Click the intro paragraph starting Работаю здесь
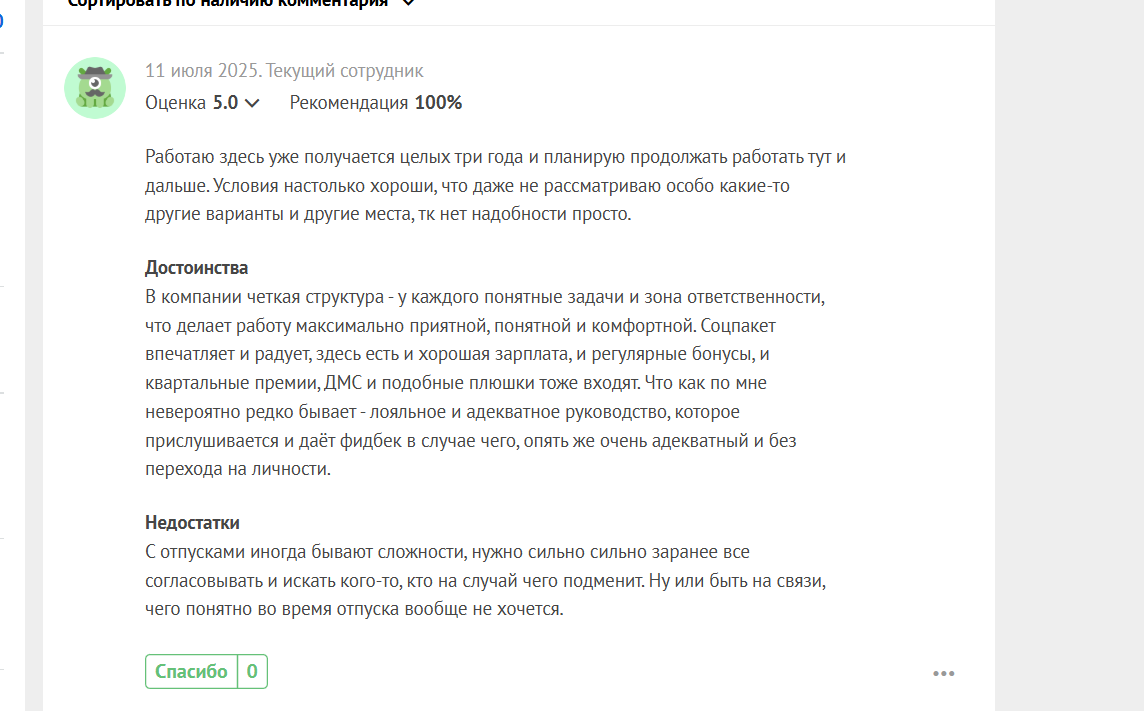Viewport: 1144px width, 711px height. click(495, 185)
